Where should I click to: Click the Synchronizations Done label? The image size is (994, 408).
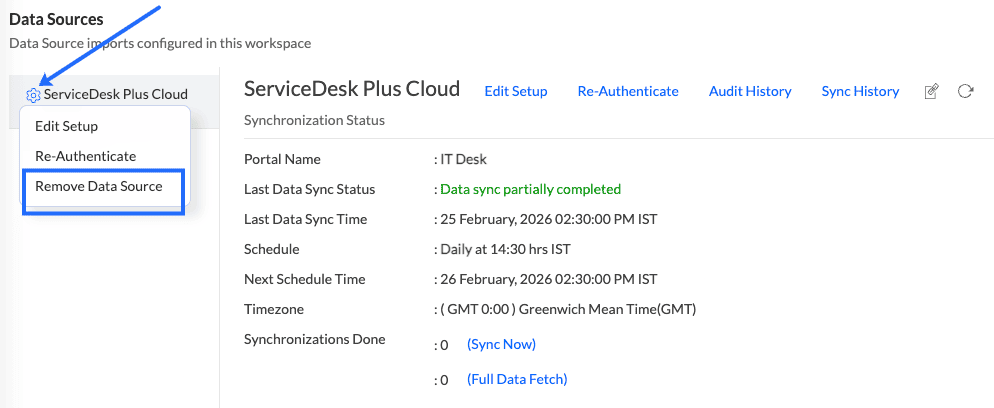314,339
